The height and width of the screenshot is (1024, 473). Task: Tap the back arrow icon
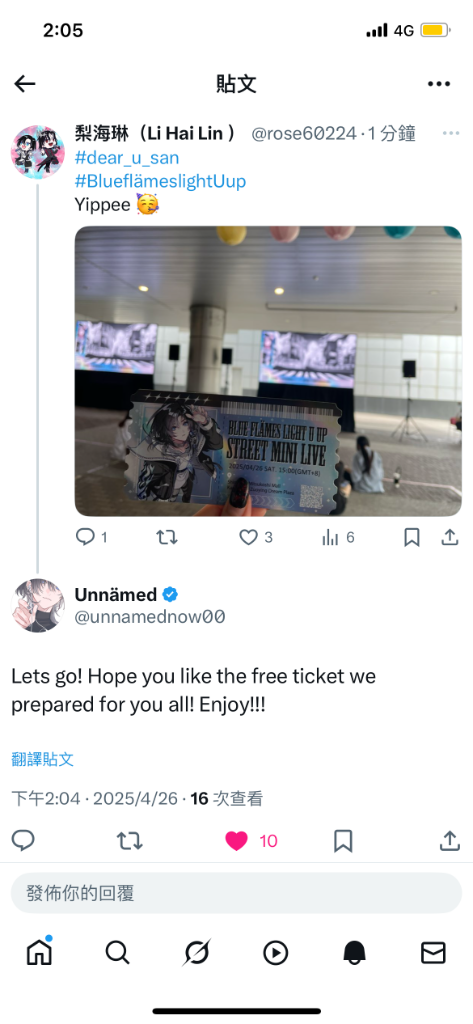click(x=25, y=84)
